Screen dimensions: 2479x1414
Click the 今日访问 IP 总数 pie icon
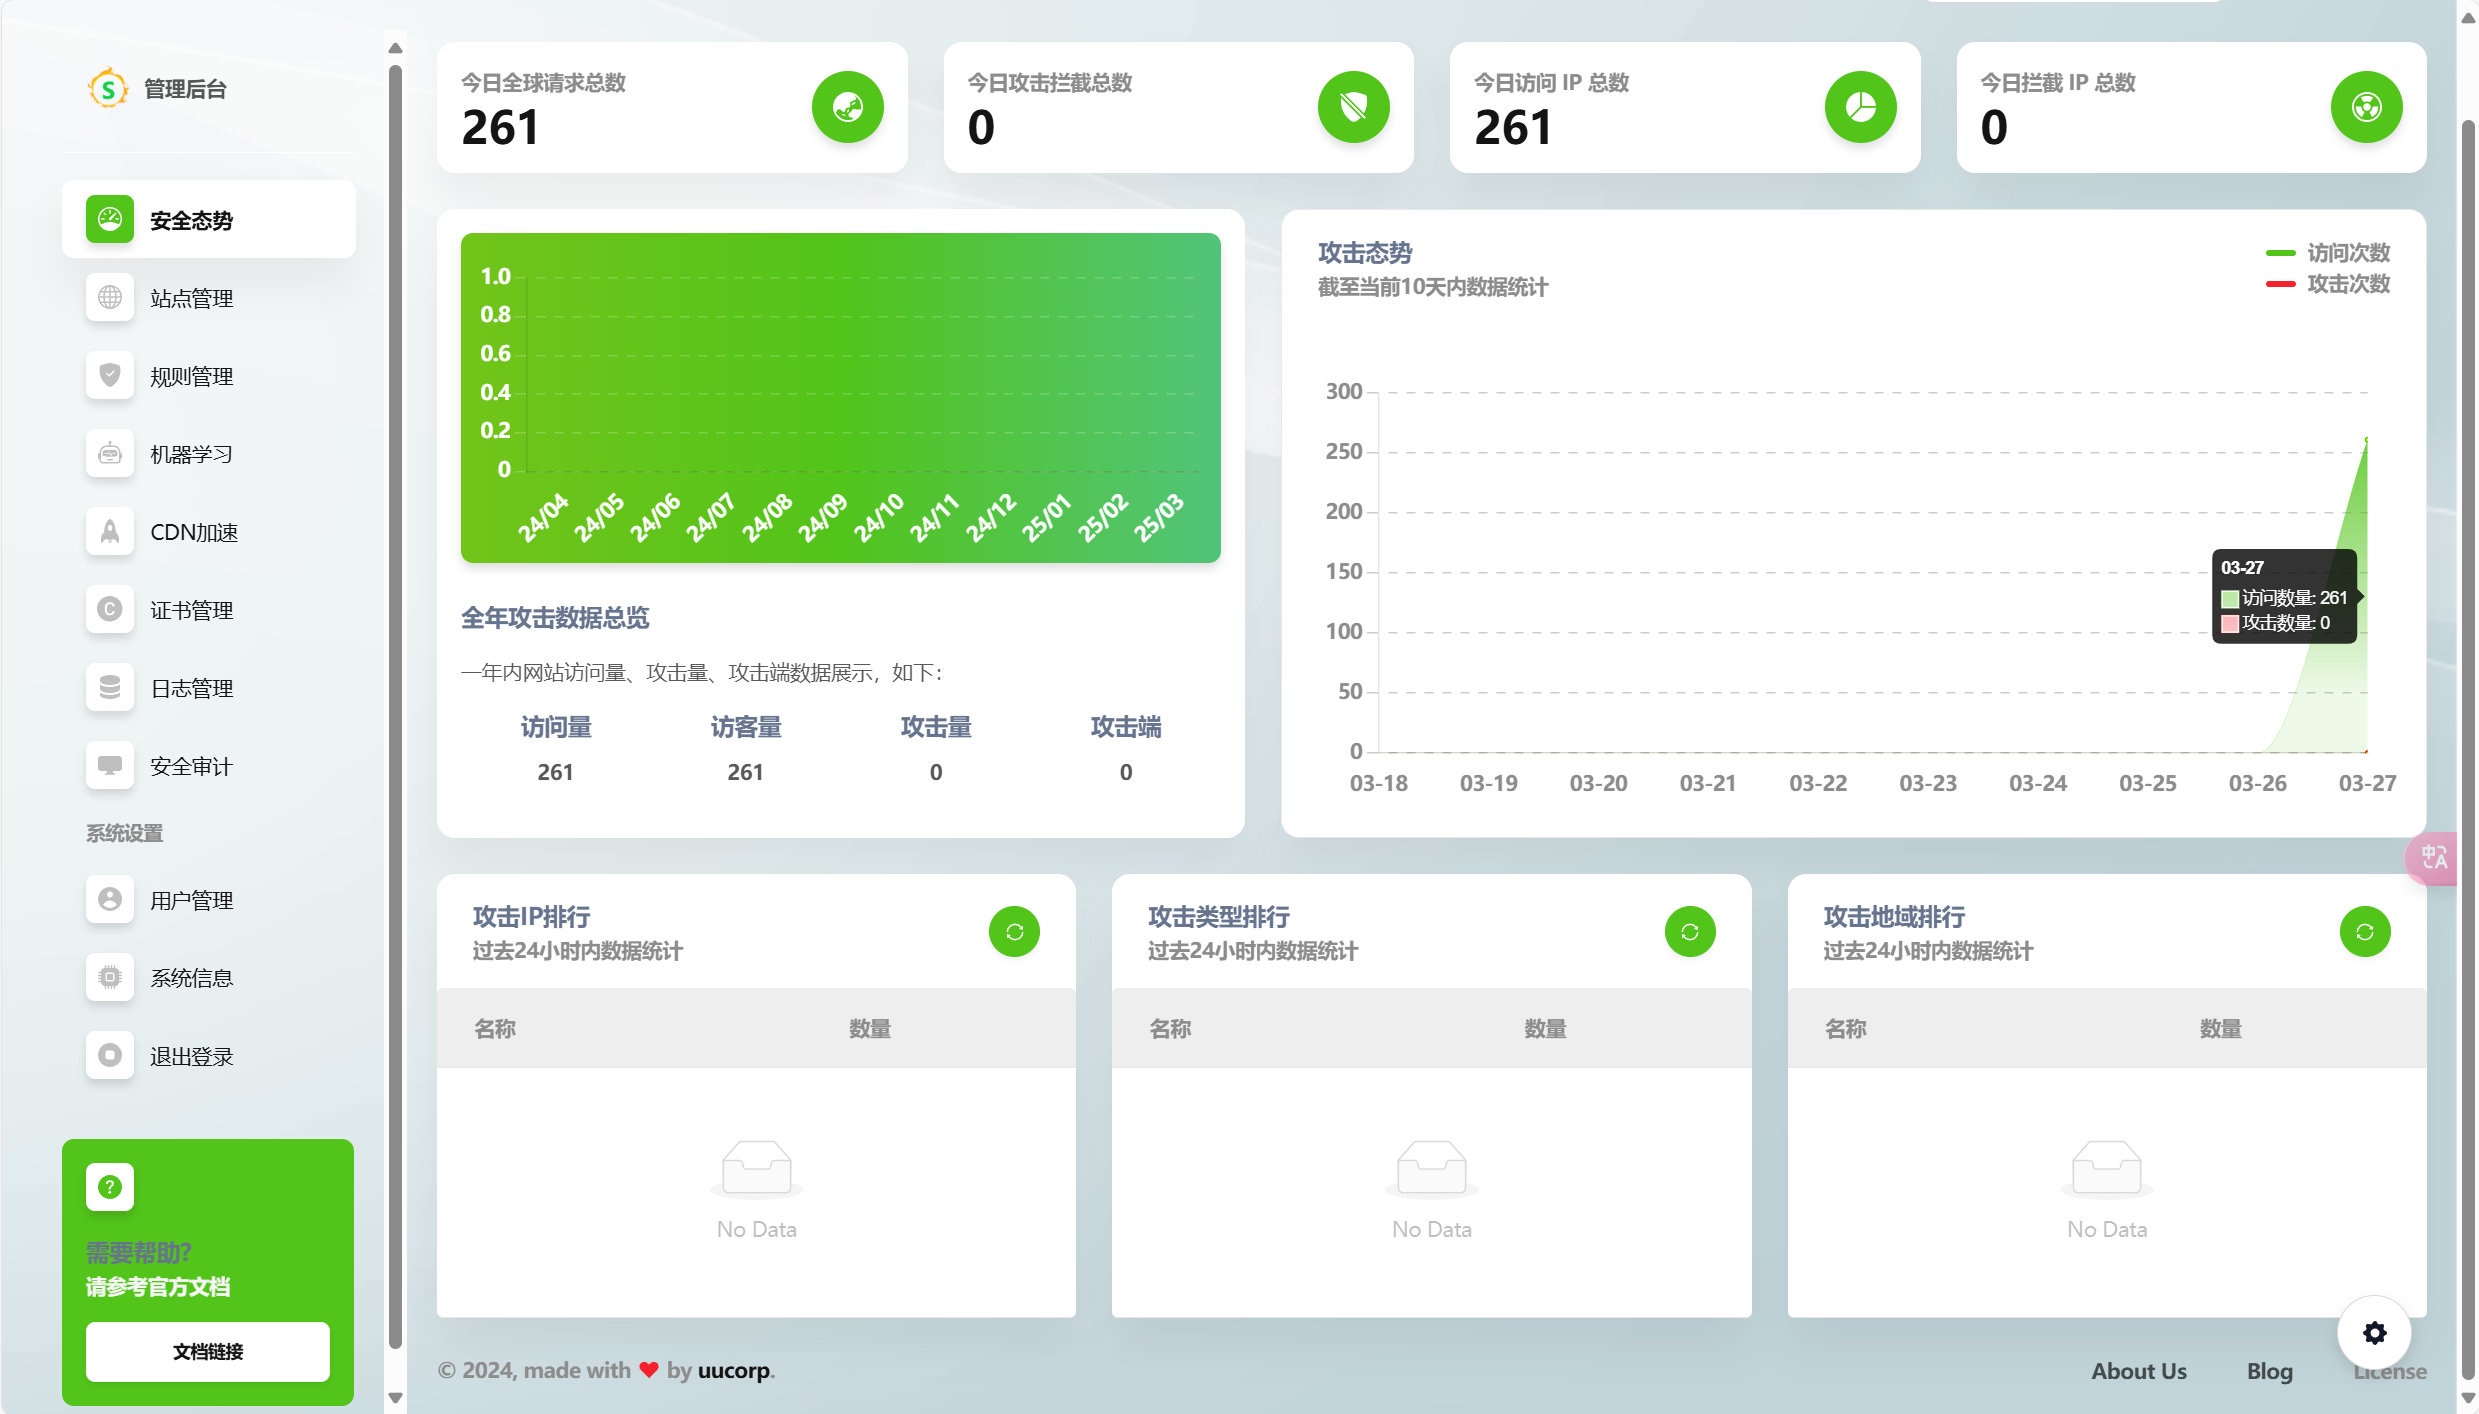pyautogui.click(x=1861, y=107)
